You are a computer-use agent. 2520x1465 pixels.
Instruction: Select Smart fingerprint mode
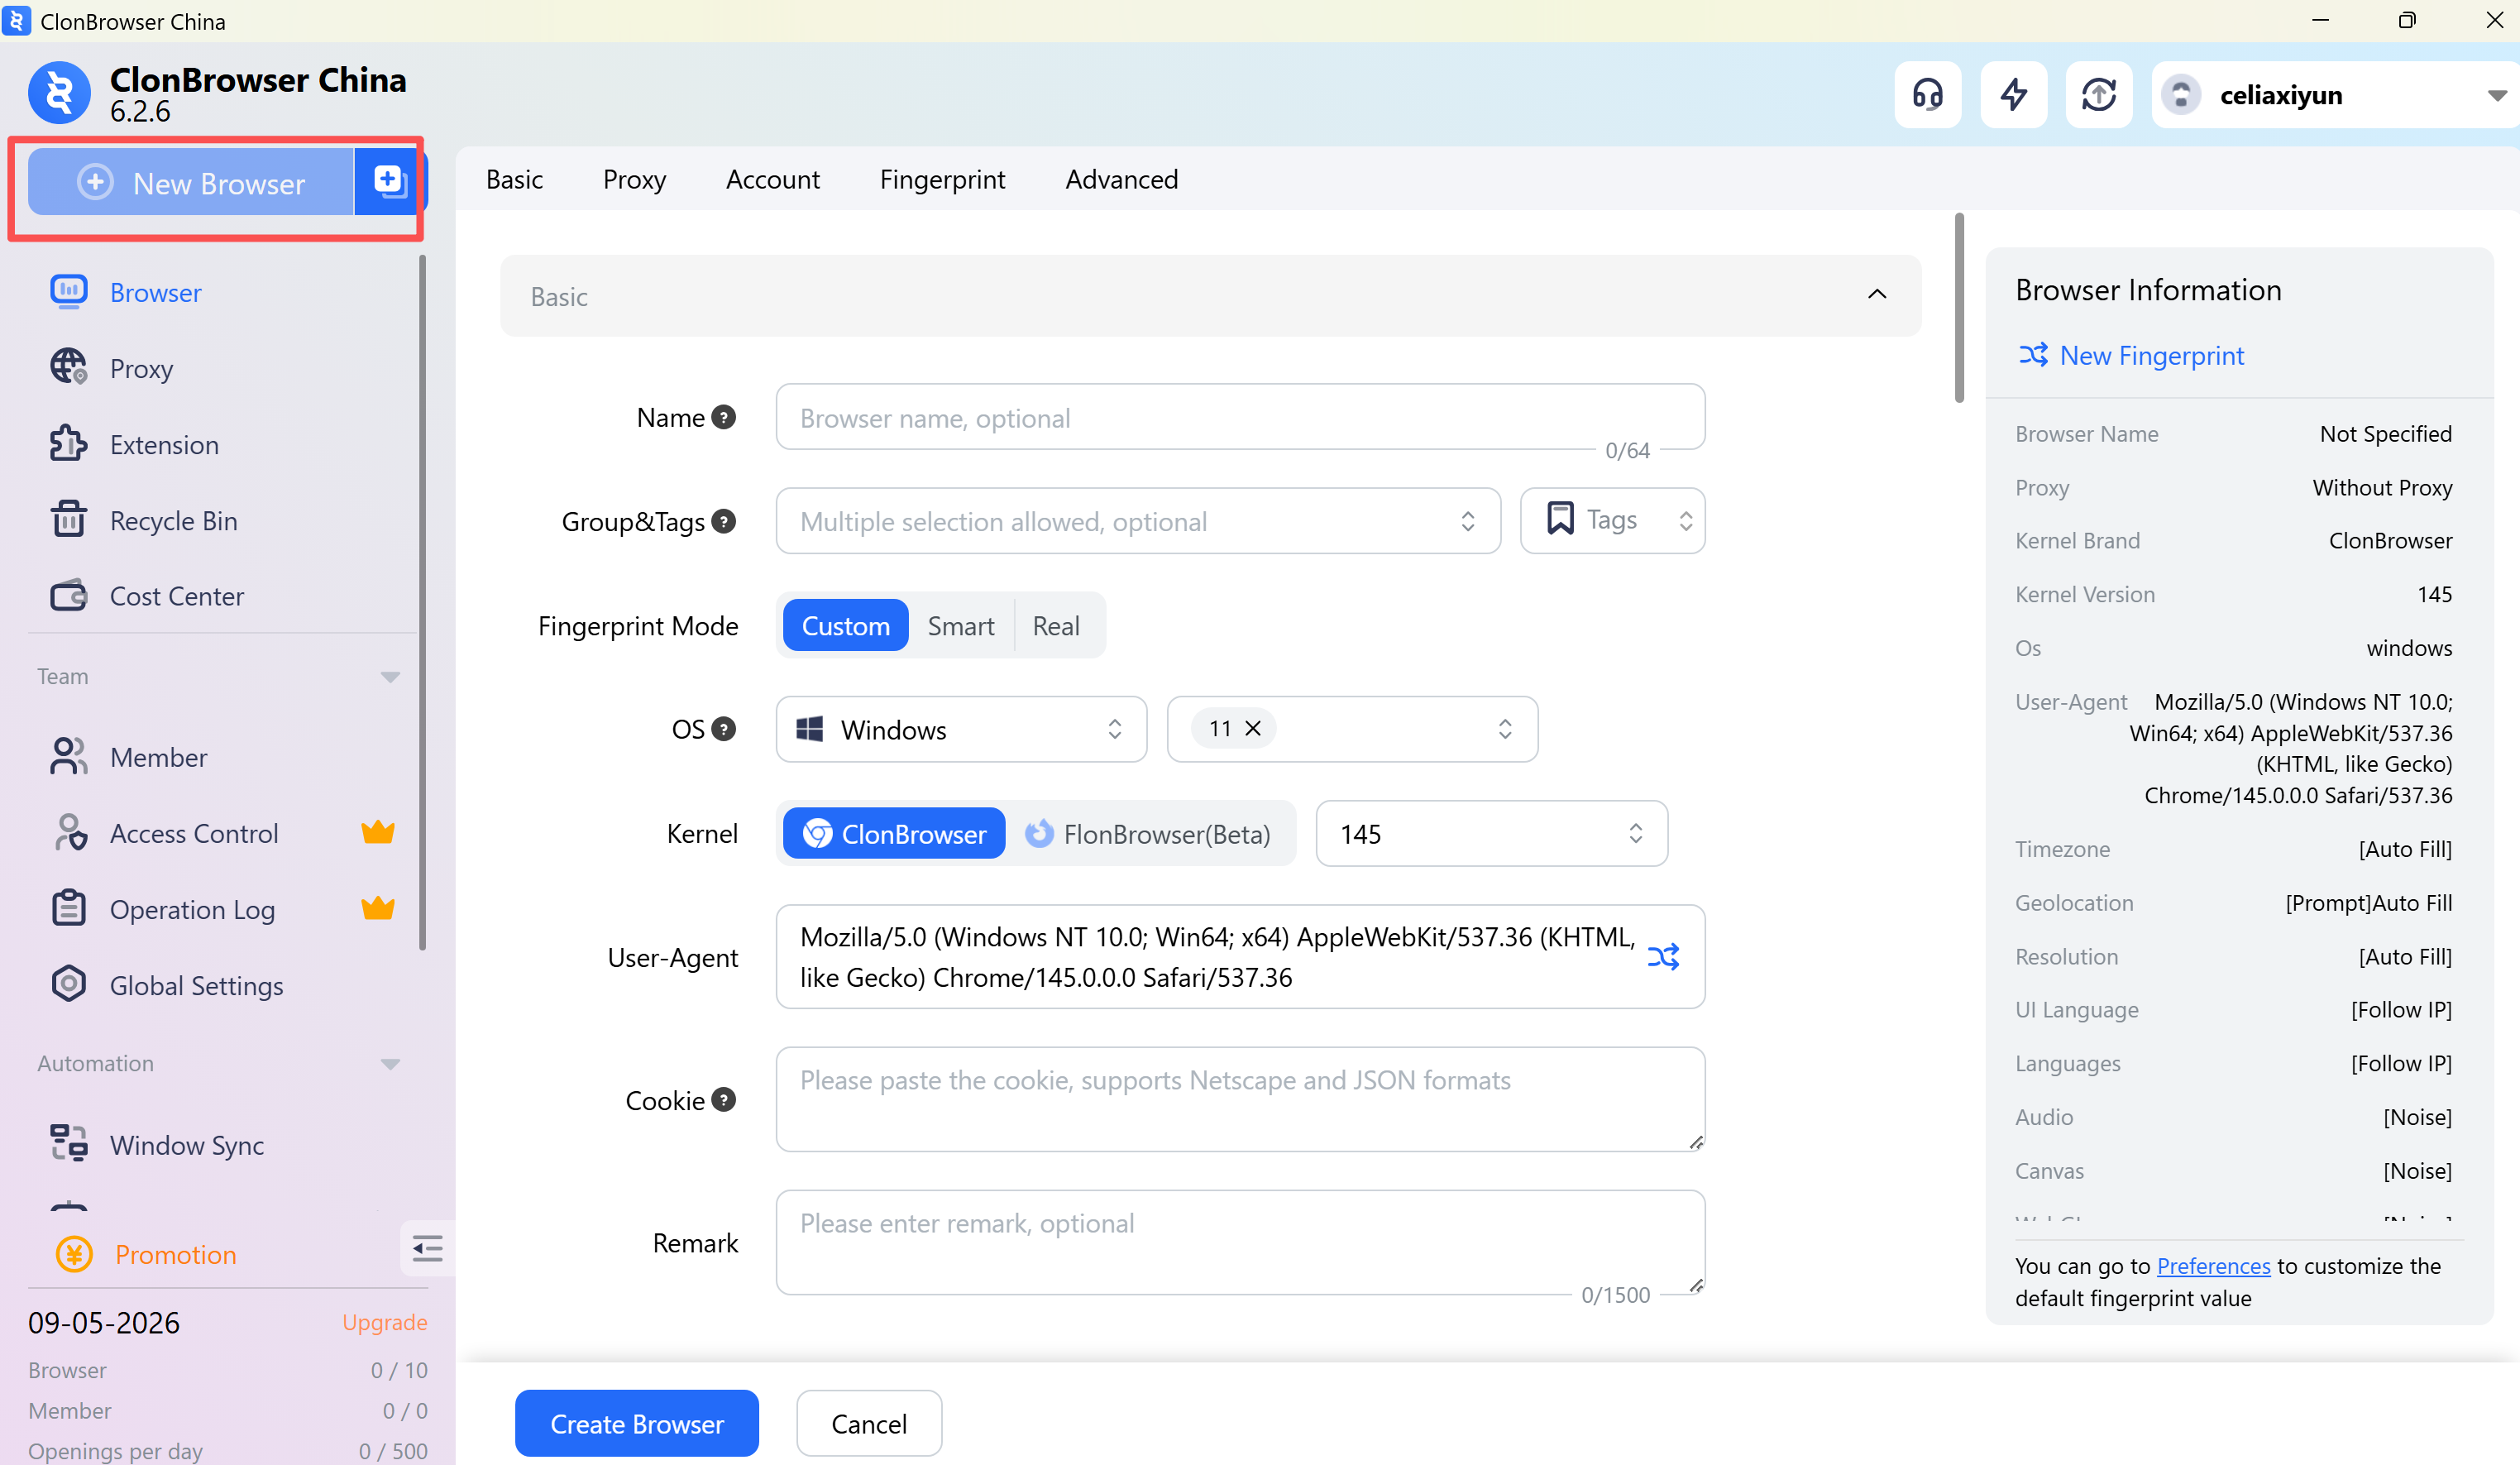(960, 626)
